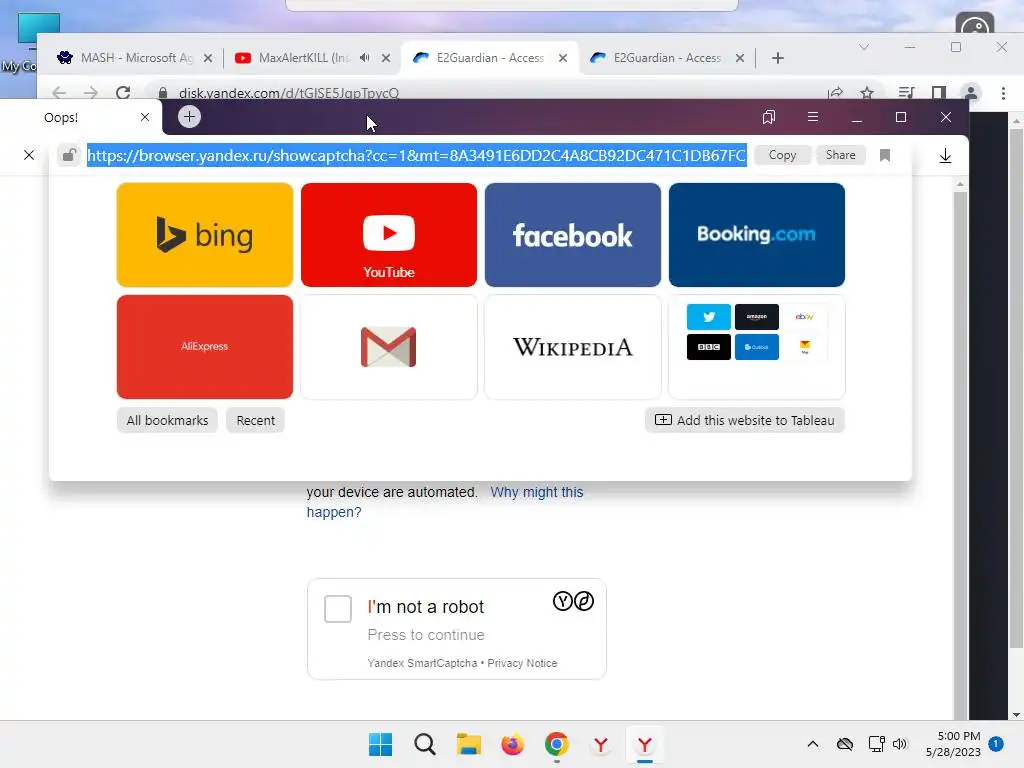The height and width of the screenshot is (768, 1024).
Task: Close MASH Chrome tab
Action: pos(208,58)
